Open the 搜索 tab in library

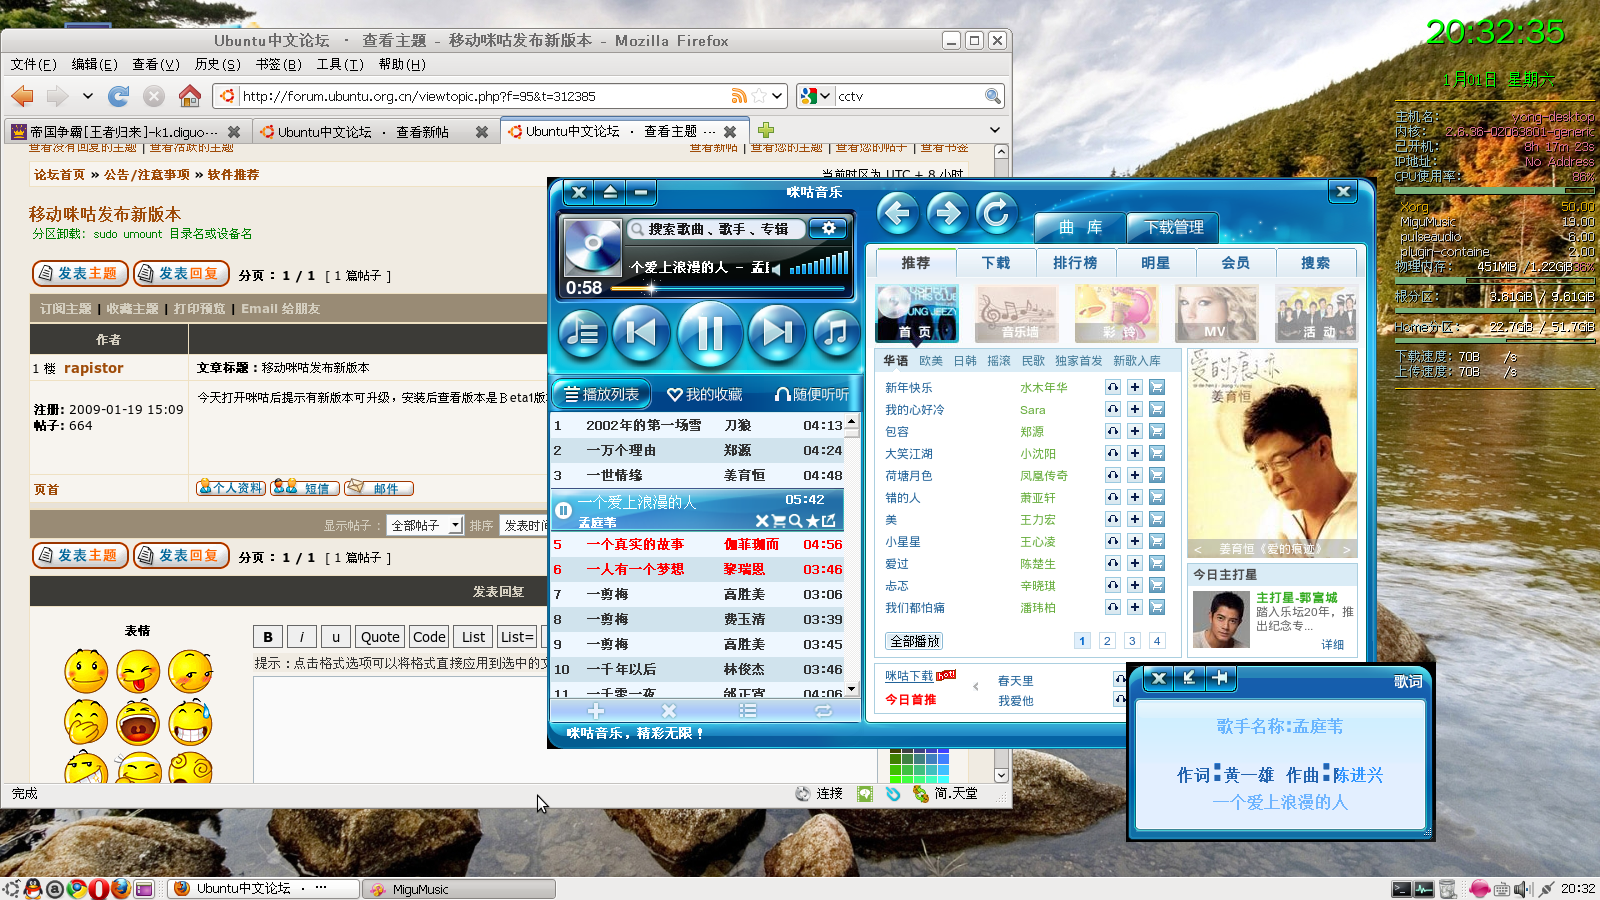point(1315,263)
